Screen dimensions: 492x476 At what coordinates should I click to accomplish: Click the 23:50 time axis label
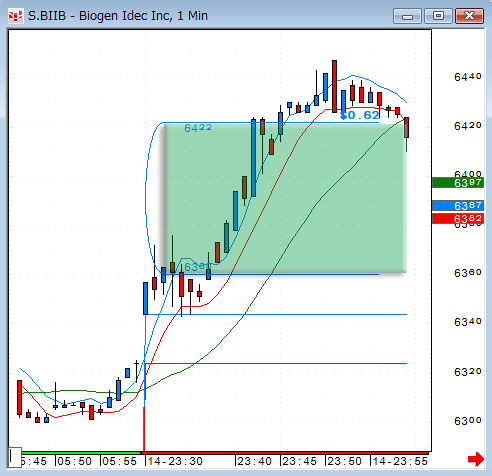344,461
